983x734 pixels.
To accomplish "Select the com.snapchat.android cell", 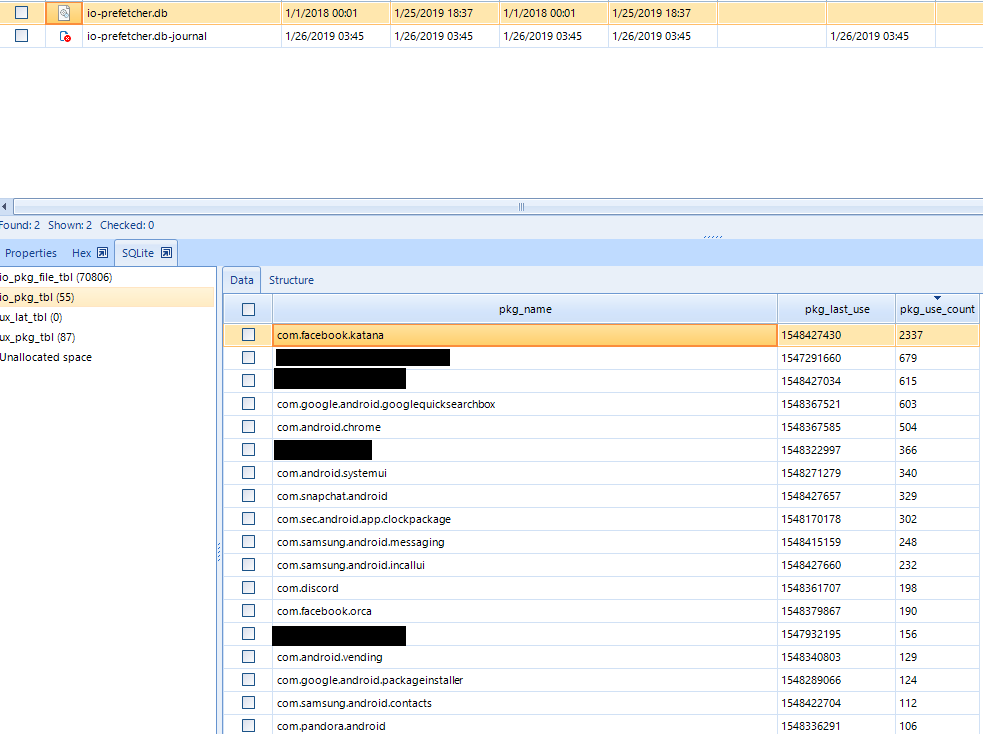I will (x=525, y=496).
